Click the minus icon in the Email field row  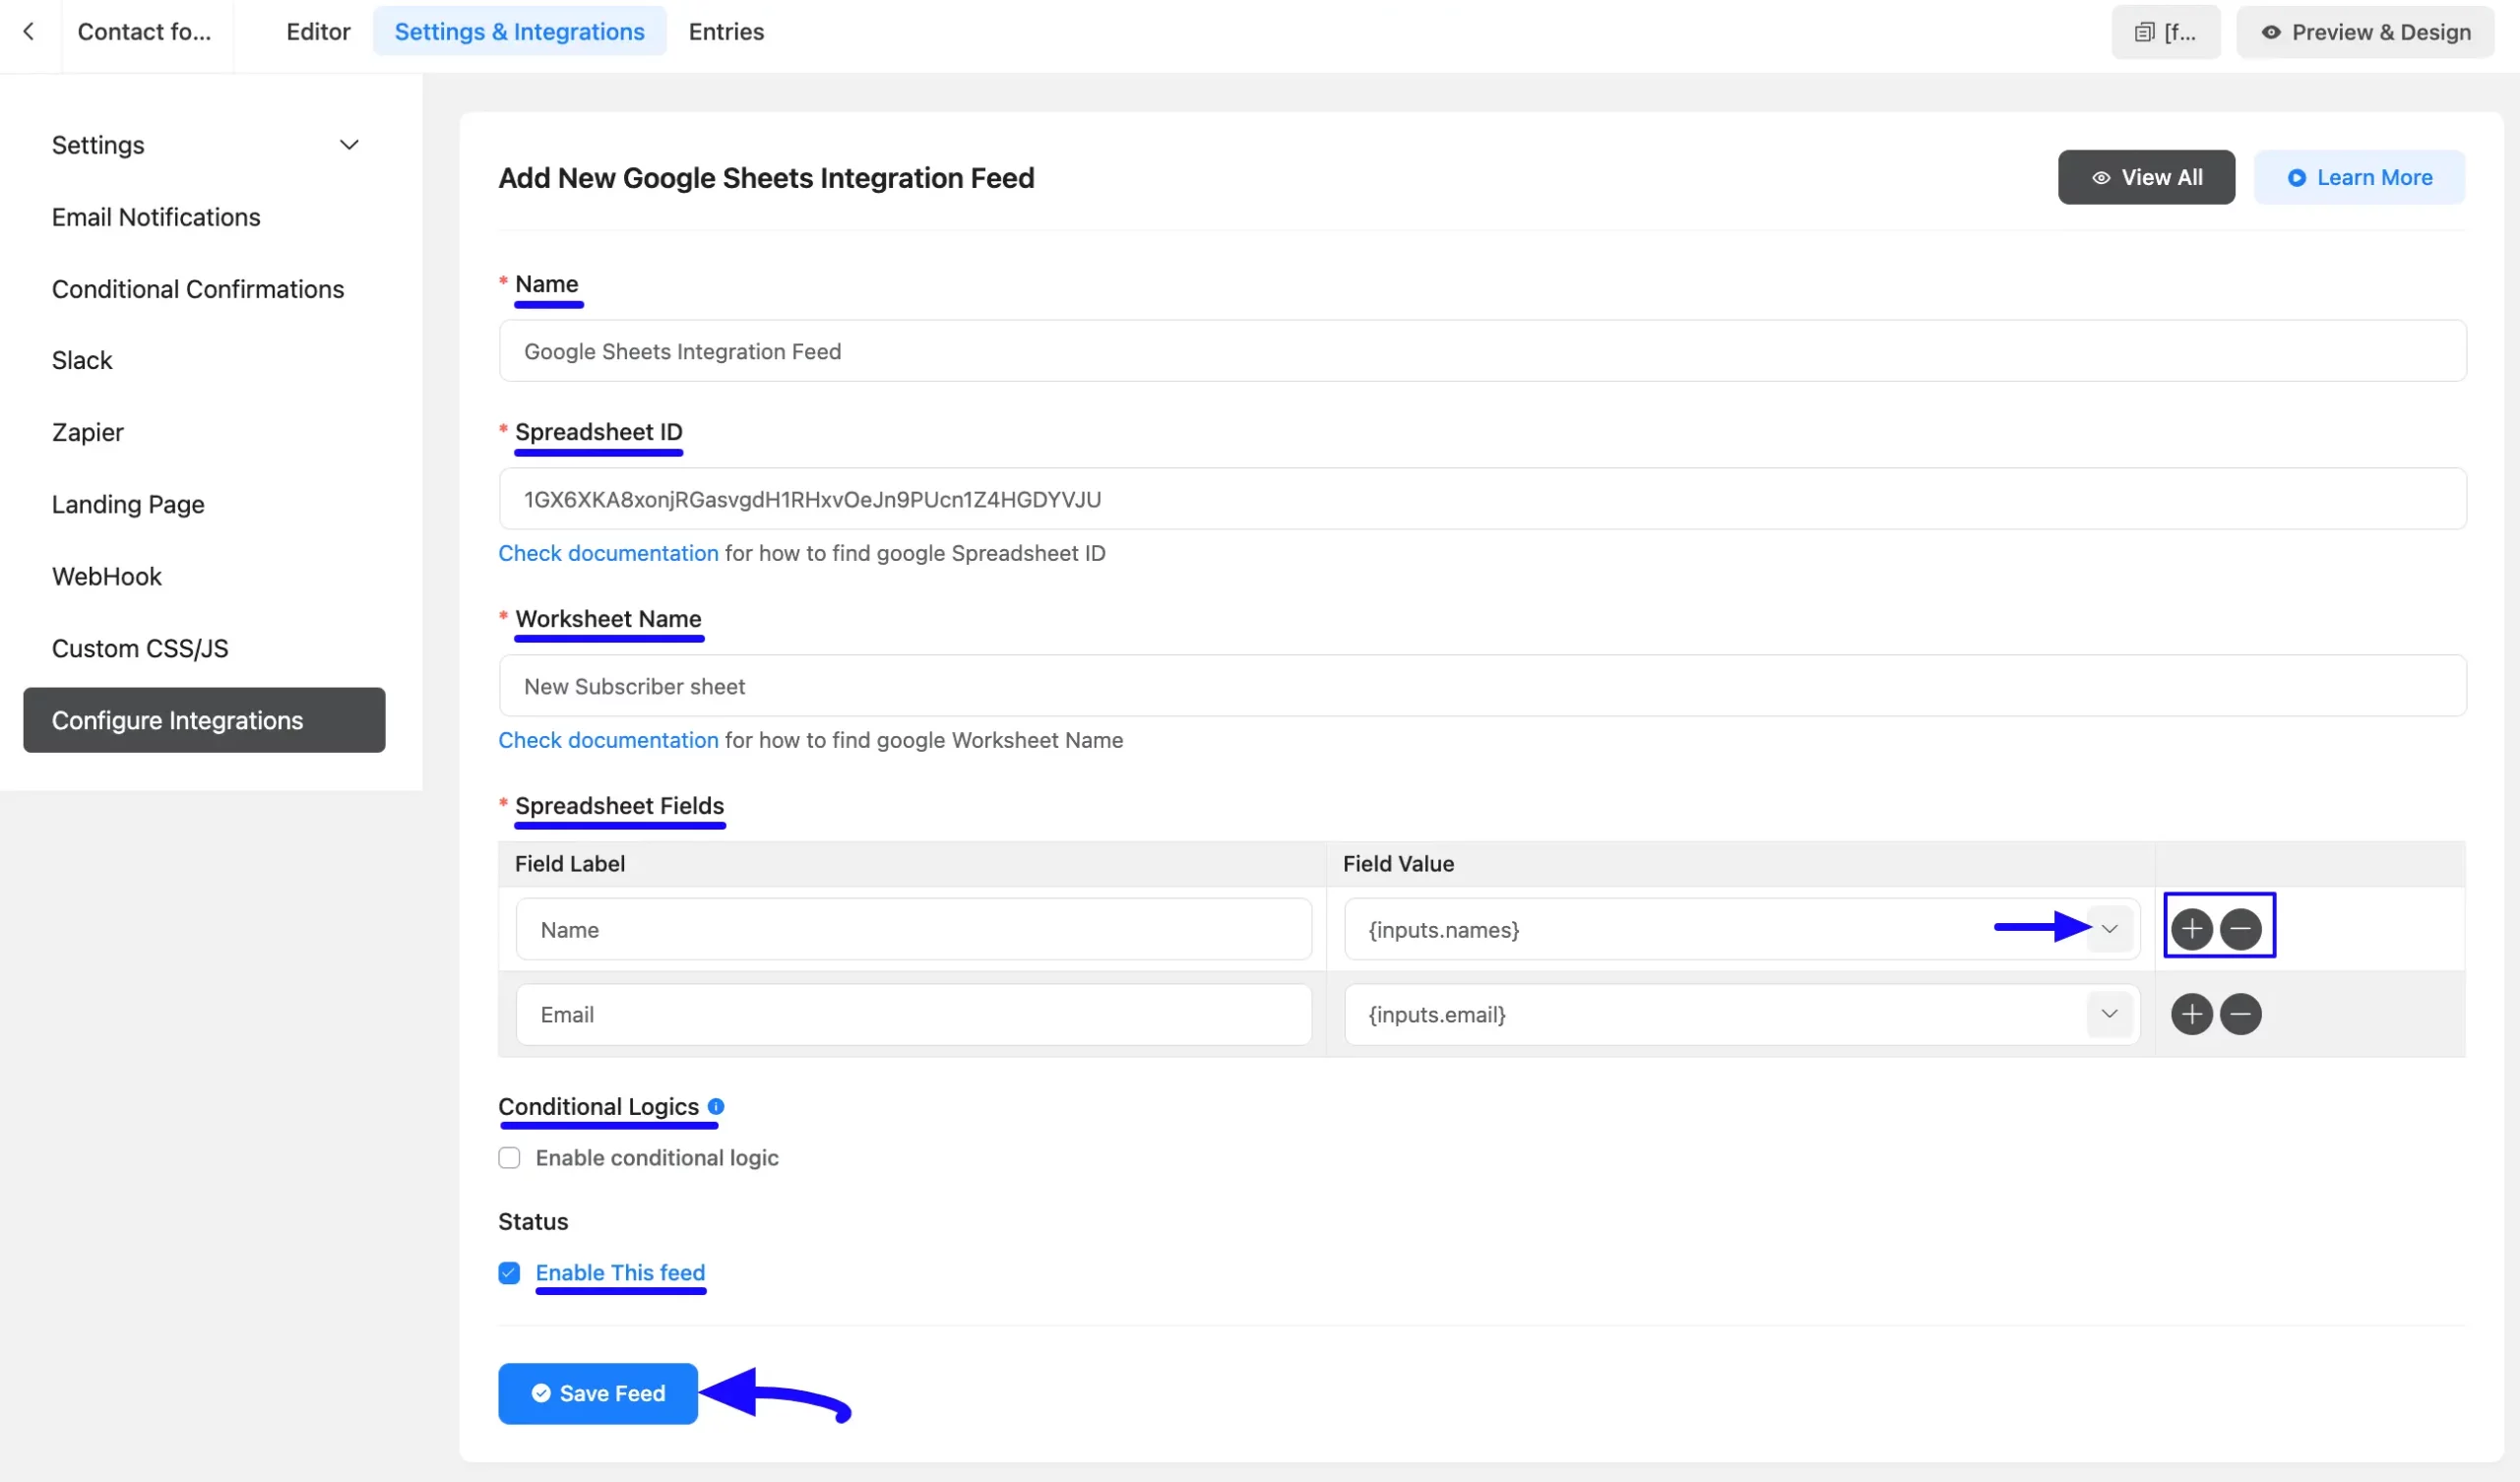pyautogui.click(x=2240, y=1014)
